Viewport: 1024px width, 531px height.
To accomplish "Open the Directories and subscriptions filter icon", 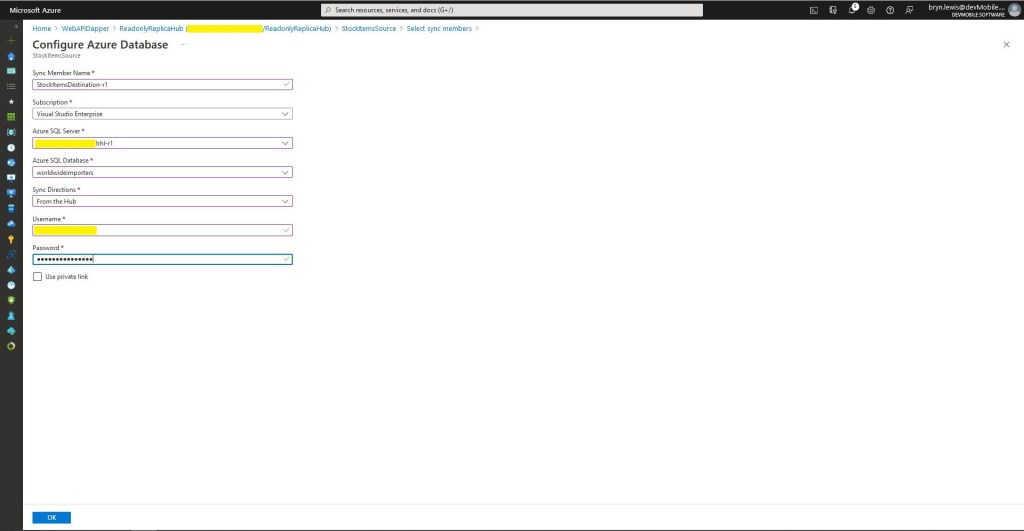I will [x=833, y=10].
